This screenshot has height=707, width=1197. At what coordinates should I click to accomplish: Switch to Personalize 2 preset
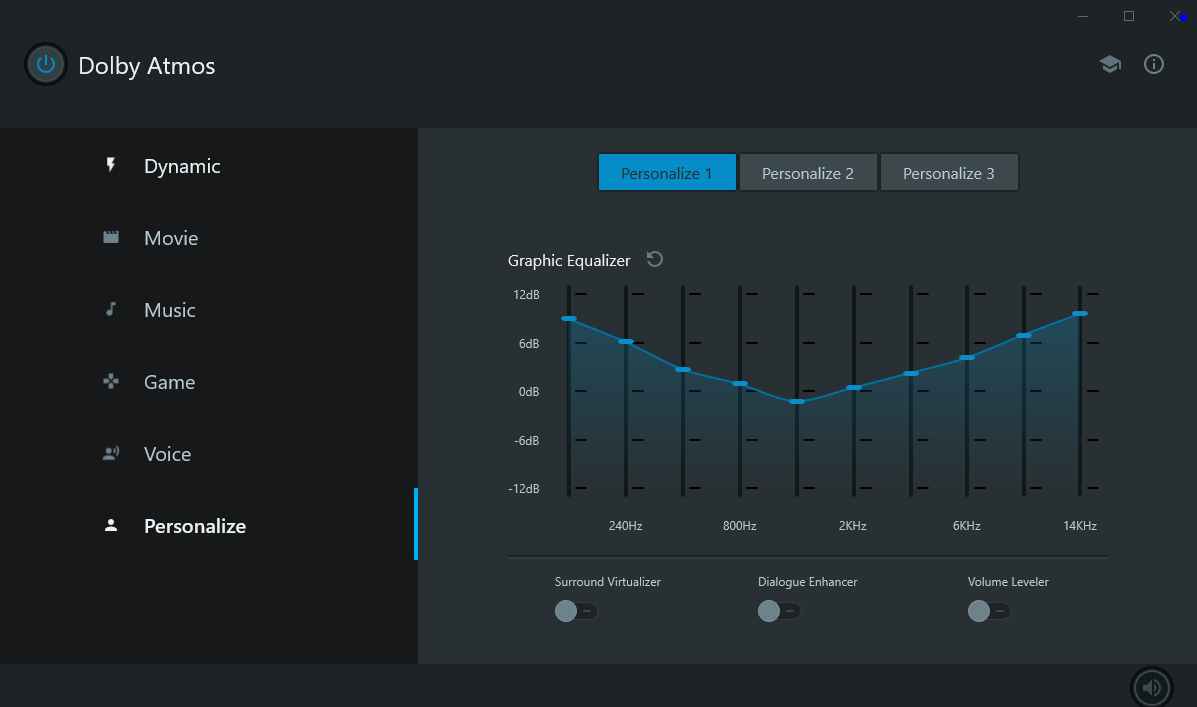808,172
